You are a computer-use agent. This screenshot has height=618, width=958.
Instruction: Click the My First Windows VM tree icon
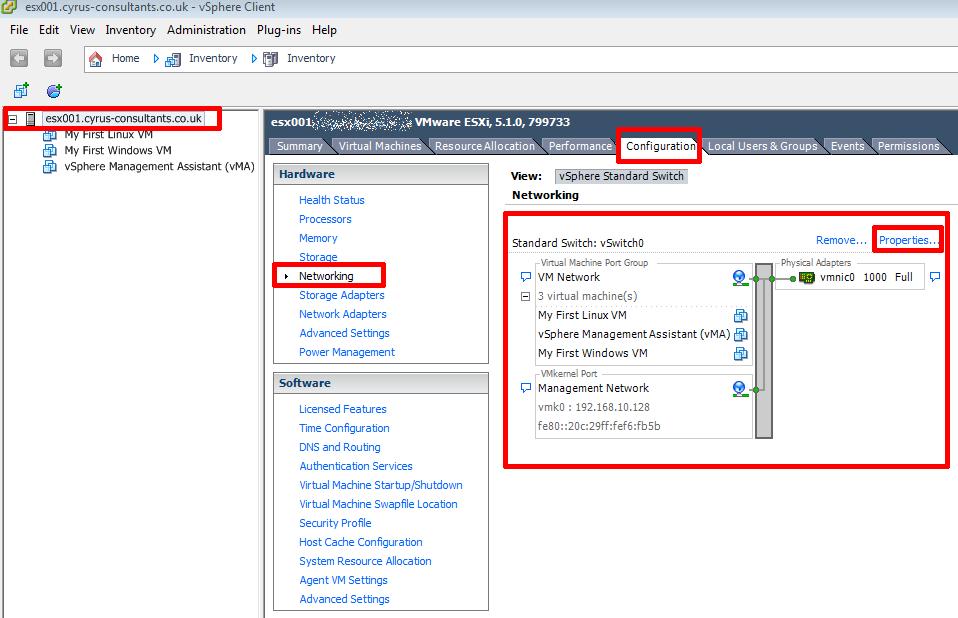[49, 150]
